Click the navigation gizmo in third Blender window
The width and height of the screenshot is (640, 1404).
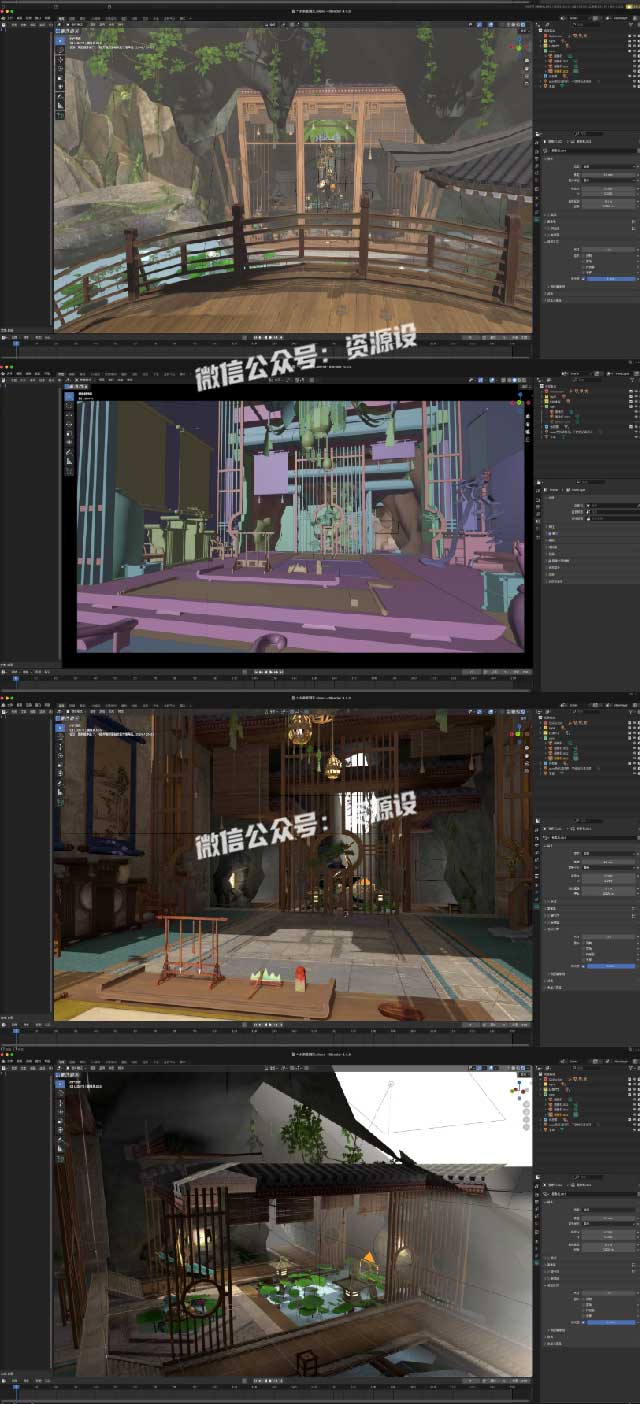(519, 734)
